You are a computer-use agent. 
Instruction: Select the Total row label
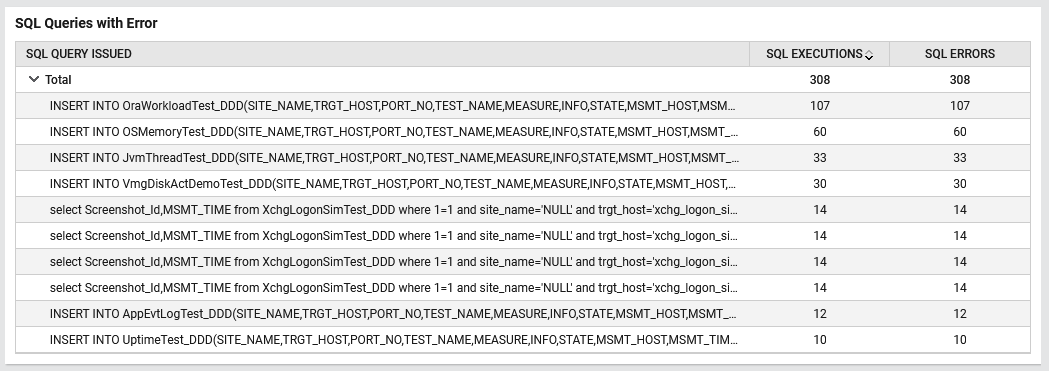[x=58, y=80]
